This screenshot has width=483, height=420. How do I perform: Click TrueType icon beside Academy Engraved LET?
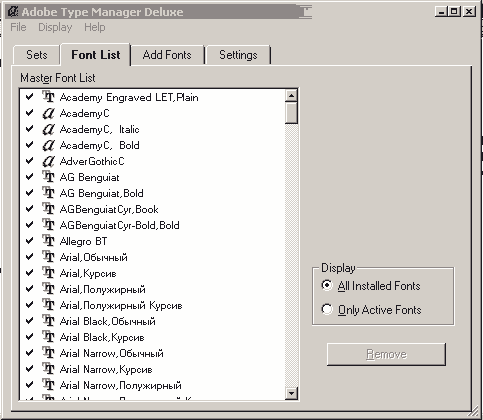click(x=48, y=97)
